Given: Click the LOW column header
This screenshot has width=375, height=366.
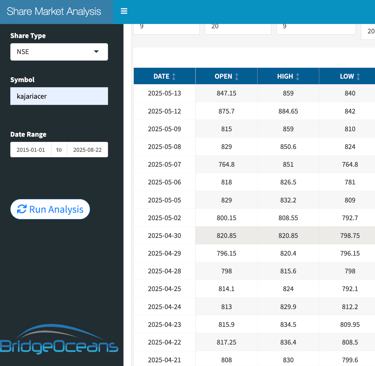Looking at the screenshot, I should tap(347, 76).
